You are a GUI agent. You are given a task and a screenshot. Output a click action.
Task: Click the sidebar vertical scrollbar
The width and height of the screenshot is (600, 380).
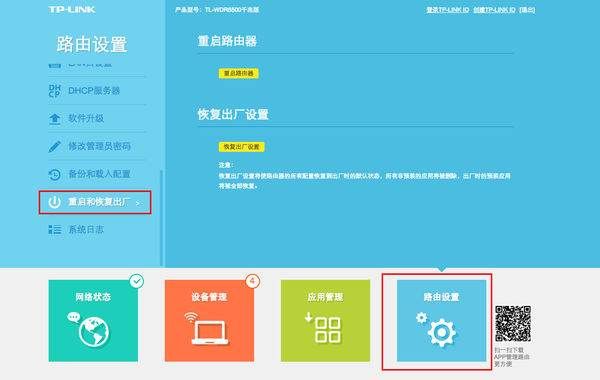click(x=161, y=218)
